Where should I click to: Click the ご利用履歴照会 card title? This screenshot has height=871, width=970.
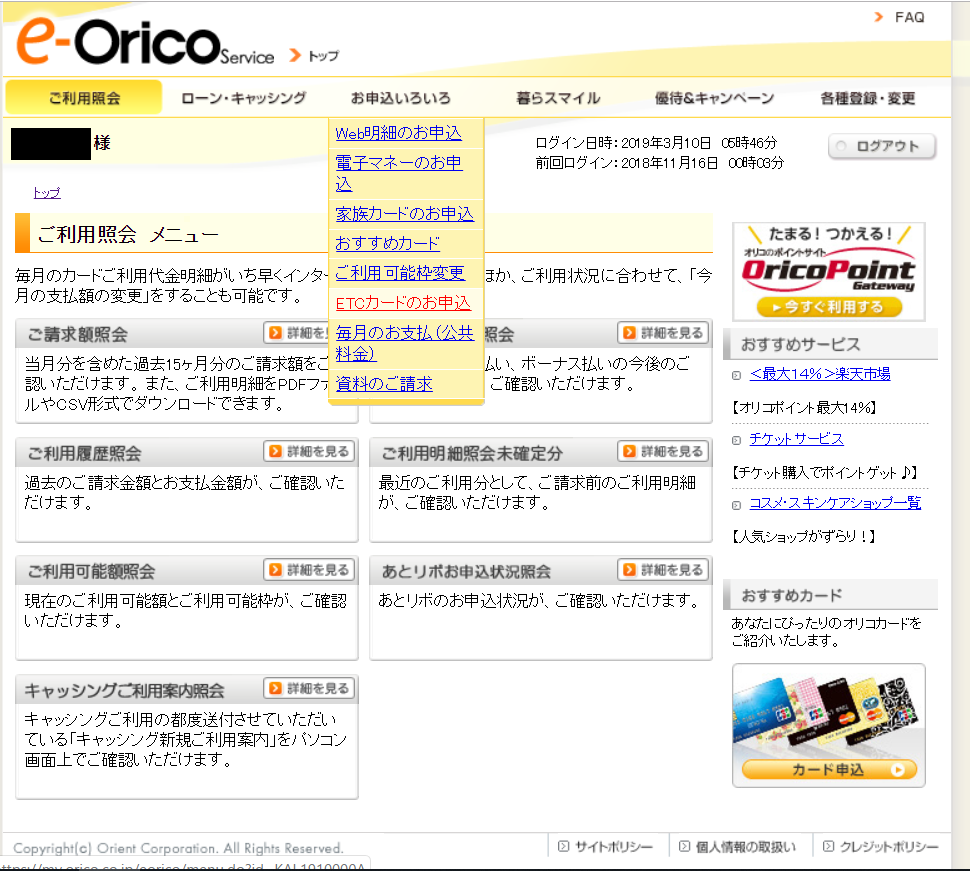[84, 453]
